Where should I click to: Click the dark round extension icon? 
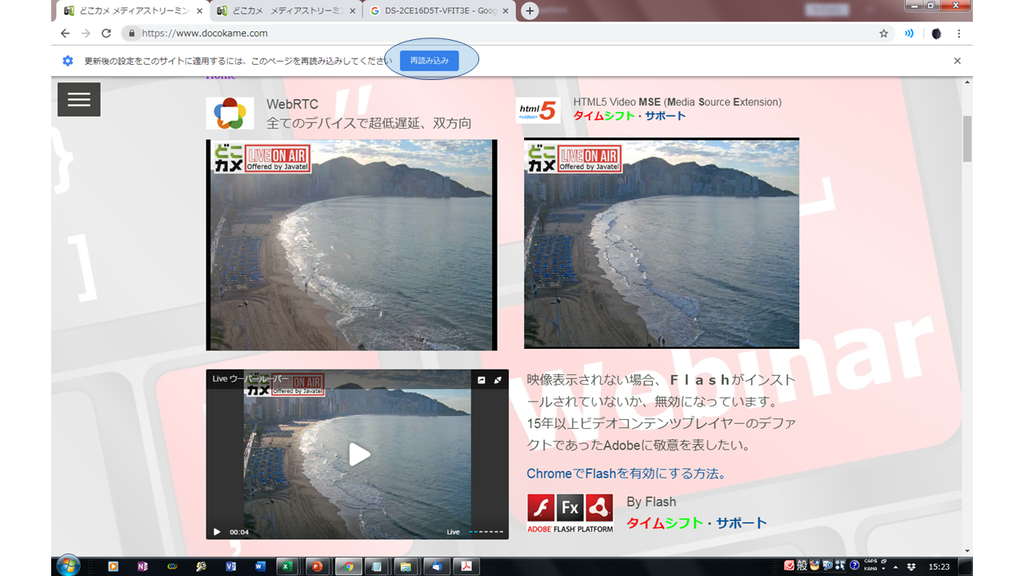(x=936, y=33)
